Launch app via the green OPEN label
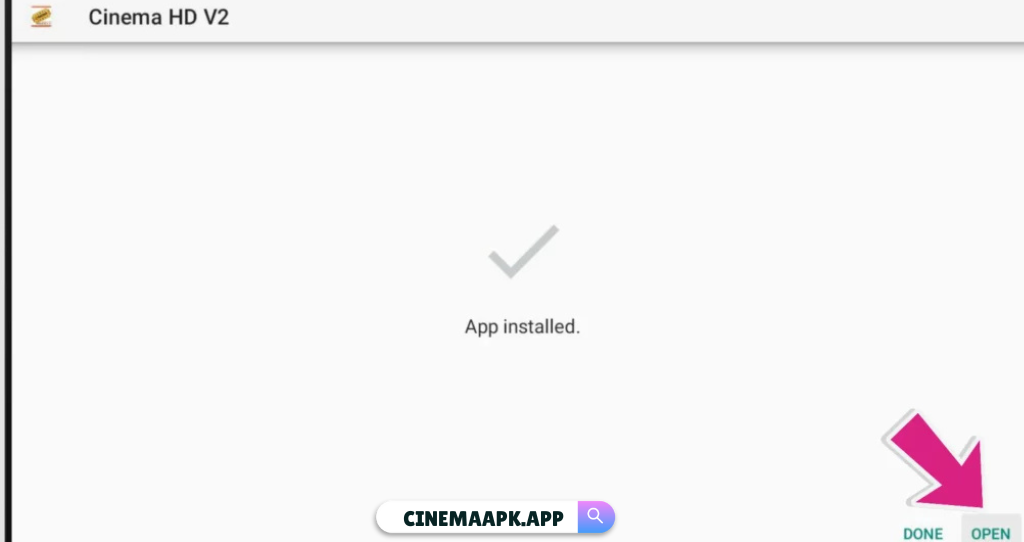The height and width of the screenshot is (542, 1024). (x=991, y=534)
